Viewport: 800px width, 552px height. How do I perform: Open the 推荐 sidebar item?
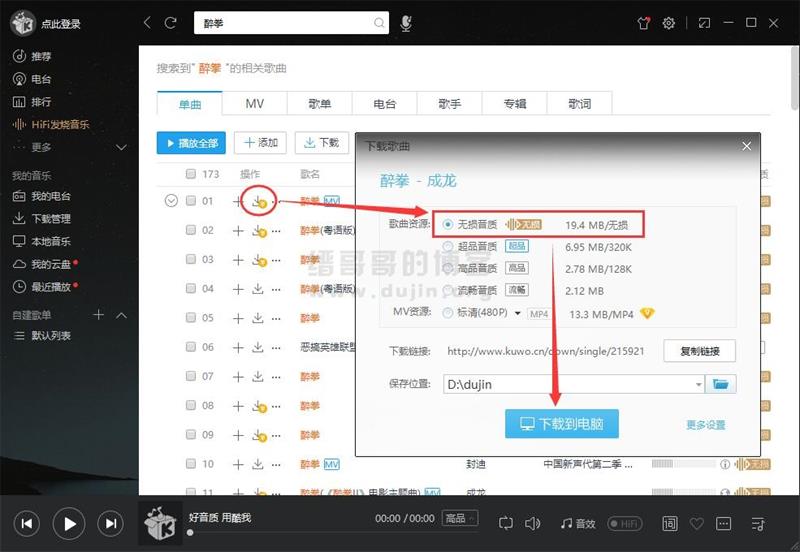[32, 56]
